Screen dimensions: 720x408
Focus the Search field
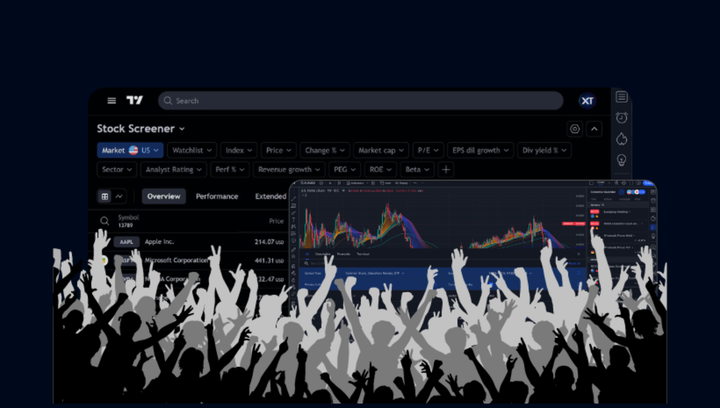click(x=360, y=101)
